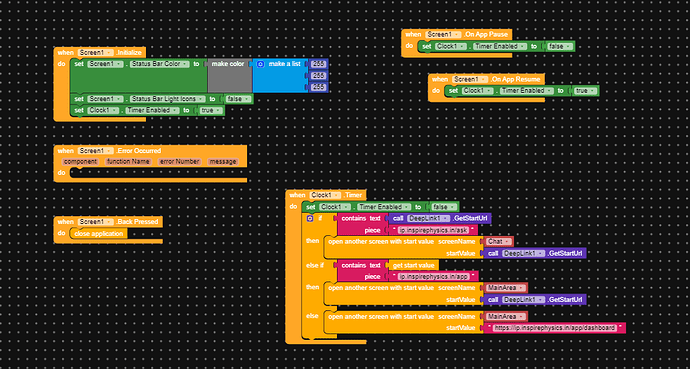Screen dimensions: 690x369
Task: Toggle false value for Status Bar Light Icons
Action: 238,99
